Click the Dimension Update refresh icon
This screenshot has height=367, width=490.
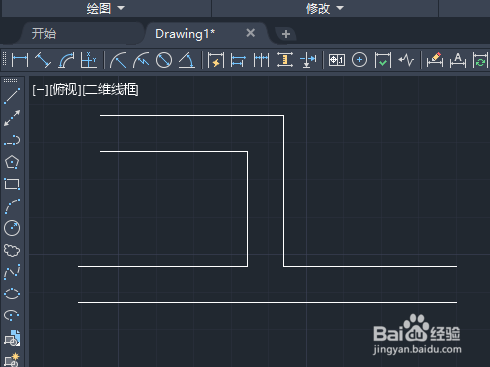[480, 60]
